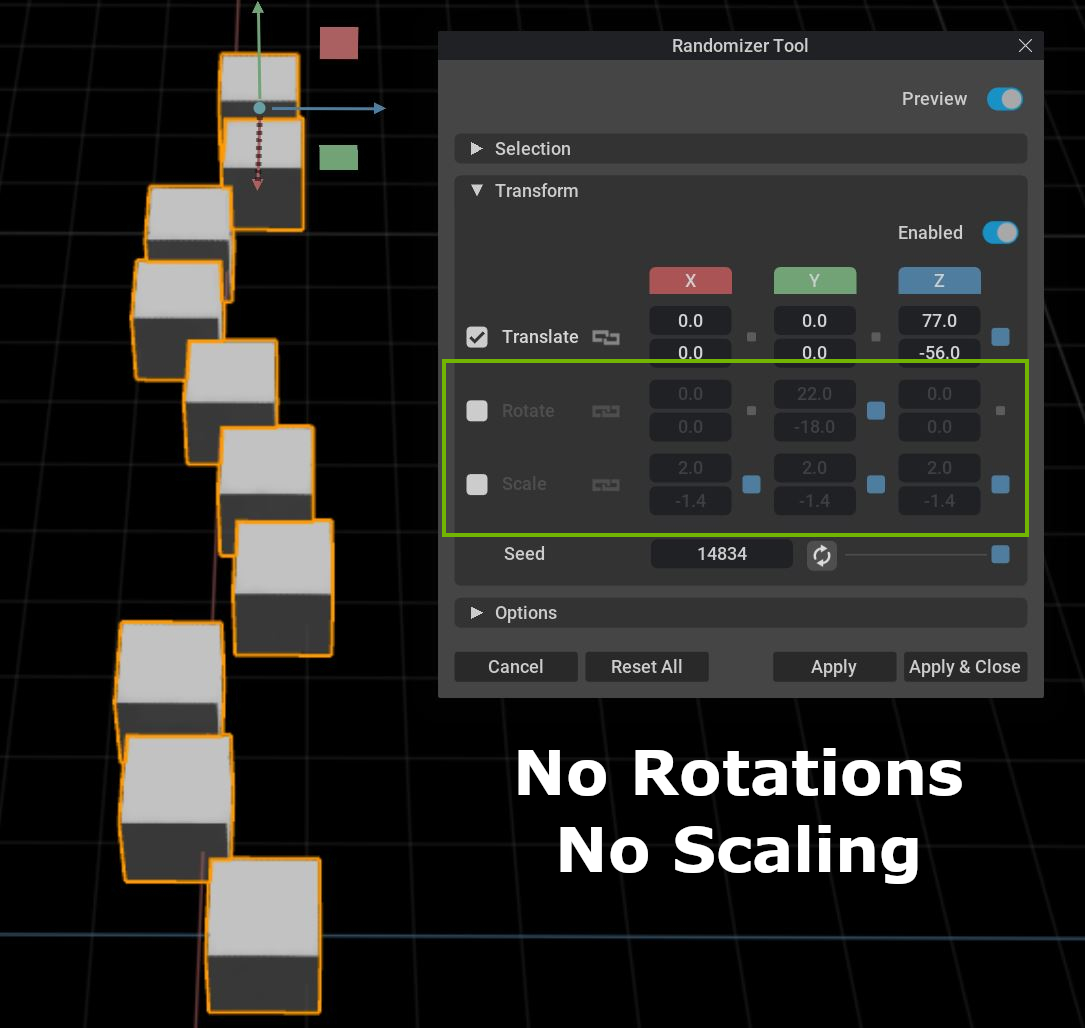Click the blue axis arrow of gizmo
The width and height of the screenshot is (1085, 1028).
click(379, 108)
